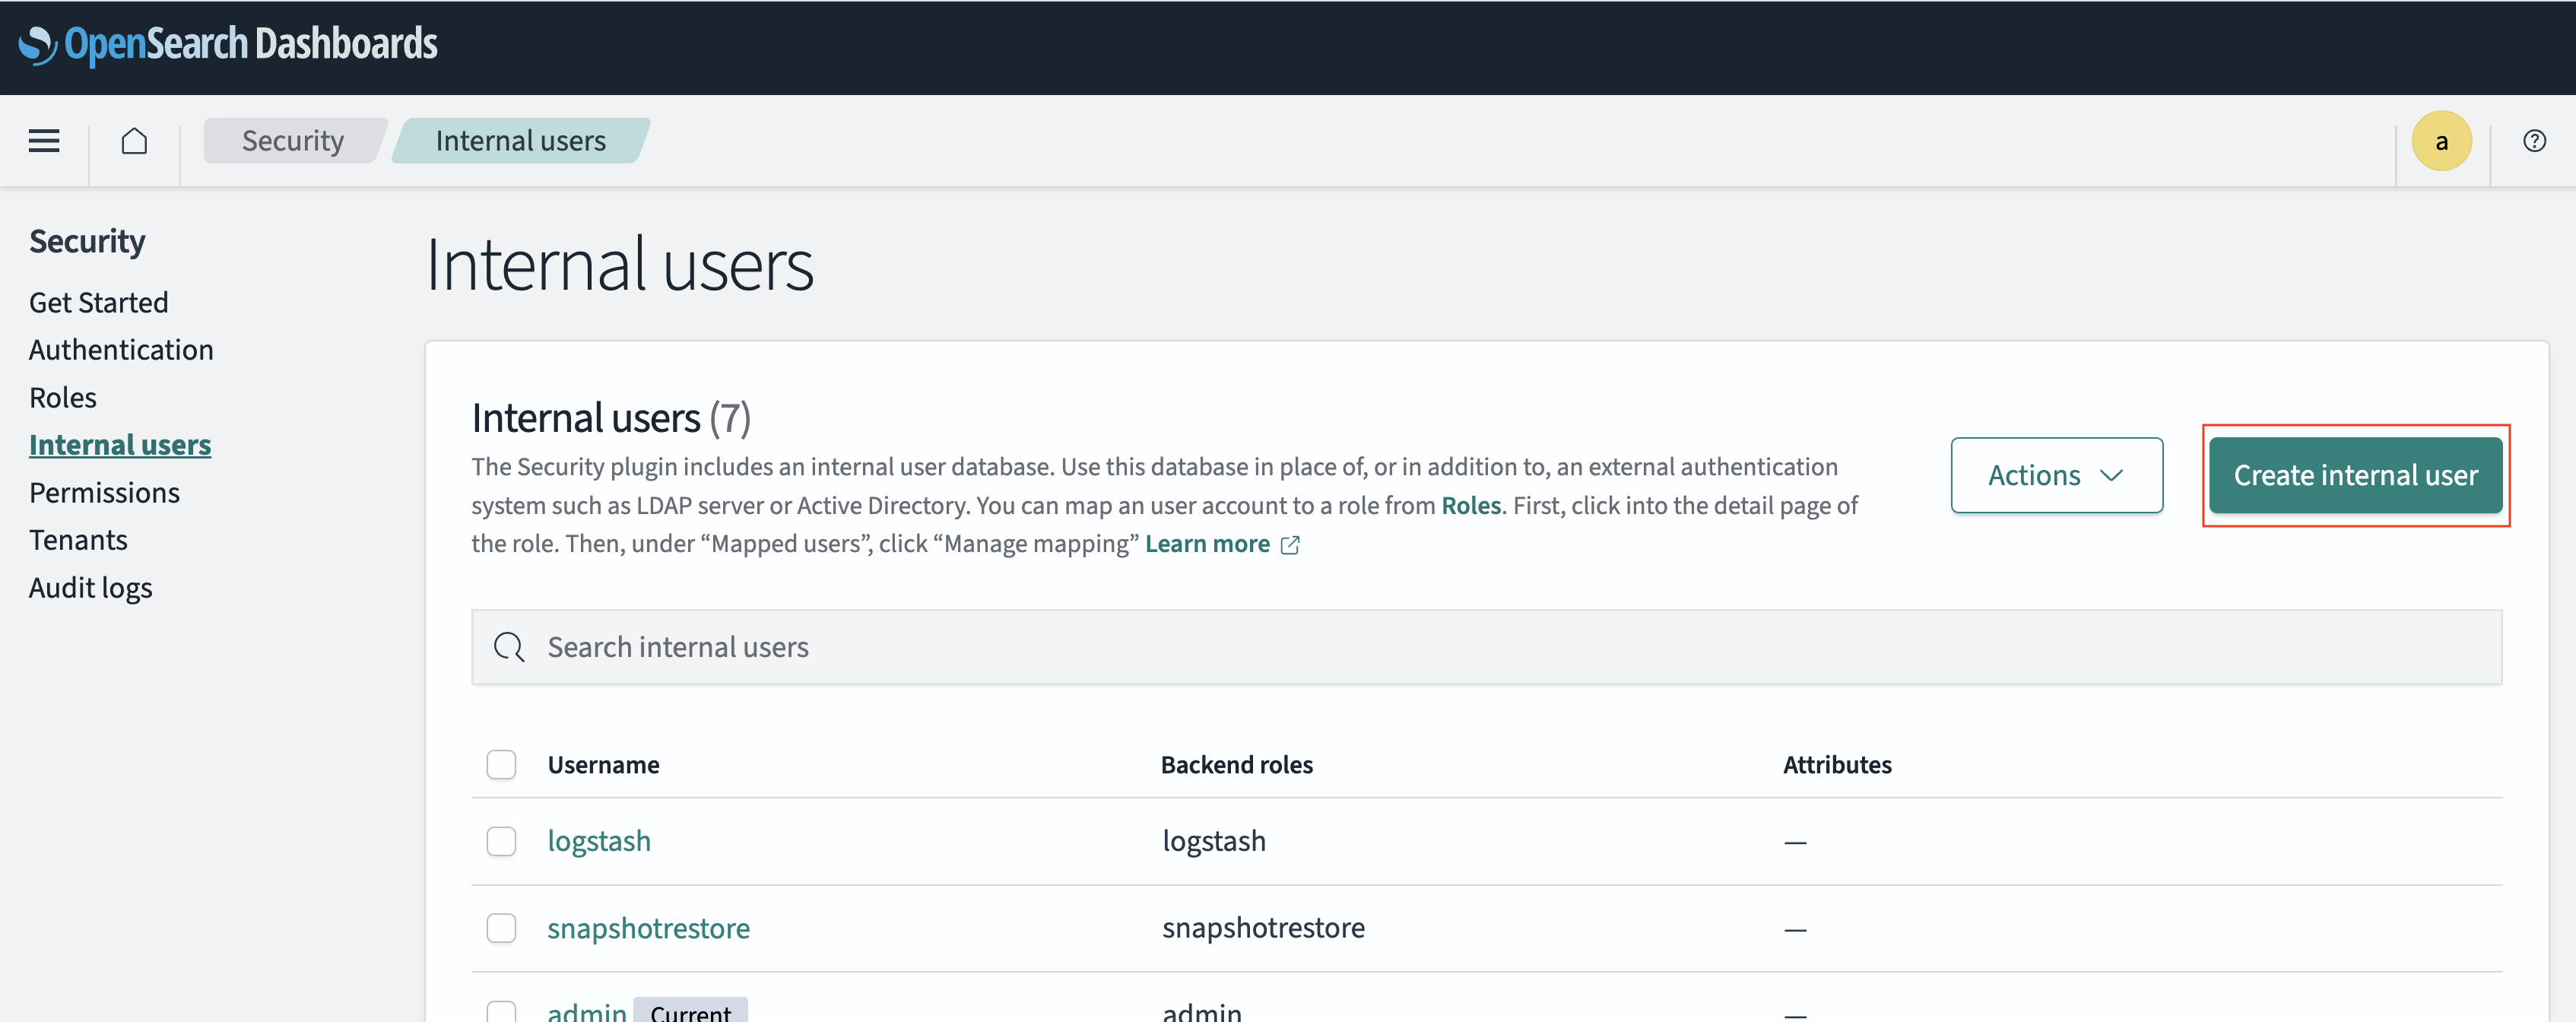Check the snapshotrestore user checkbox
2576x1022 pixels.
coord(501,928)
